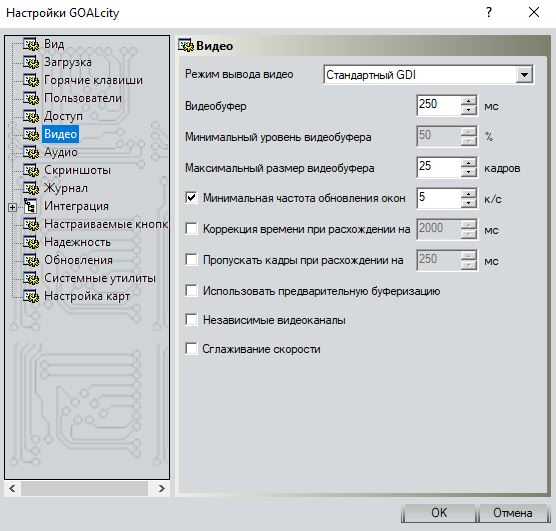Open the Пользователи settings section
The height and width of the screenshot is (531, 556).
[83, 98]
